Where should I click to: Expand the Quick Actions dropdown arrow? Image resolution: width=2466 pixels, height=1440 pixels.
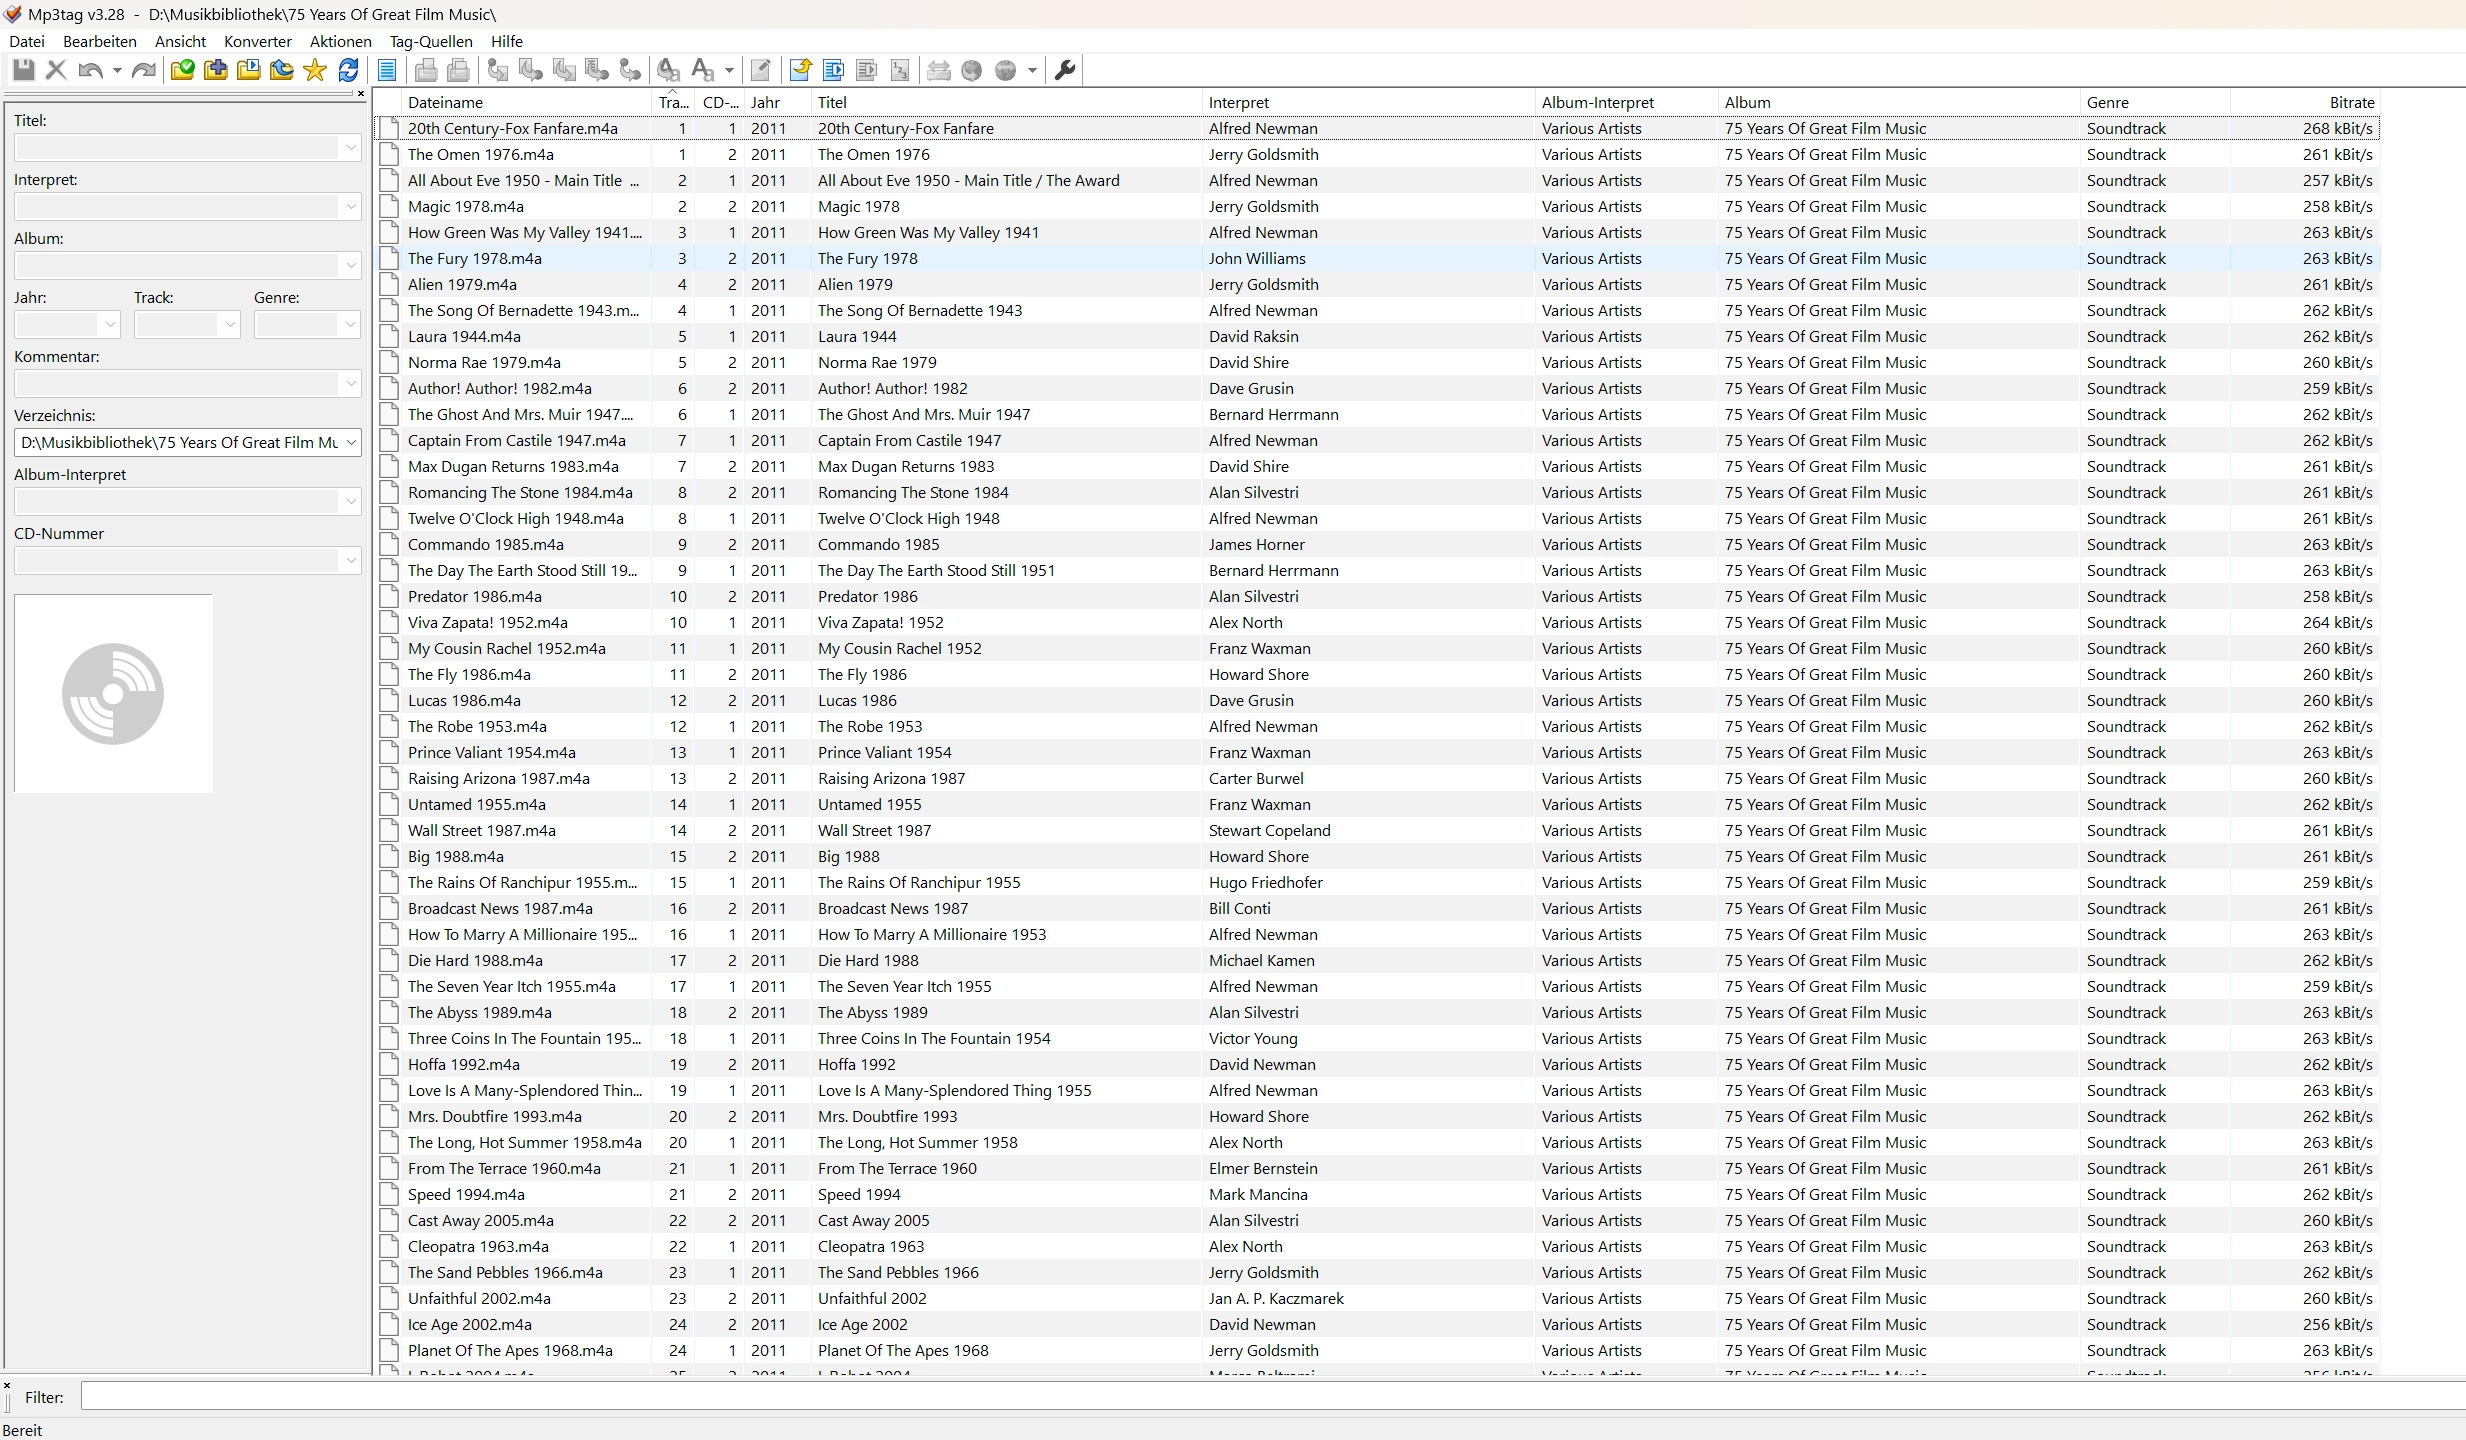pos(729,70)
